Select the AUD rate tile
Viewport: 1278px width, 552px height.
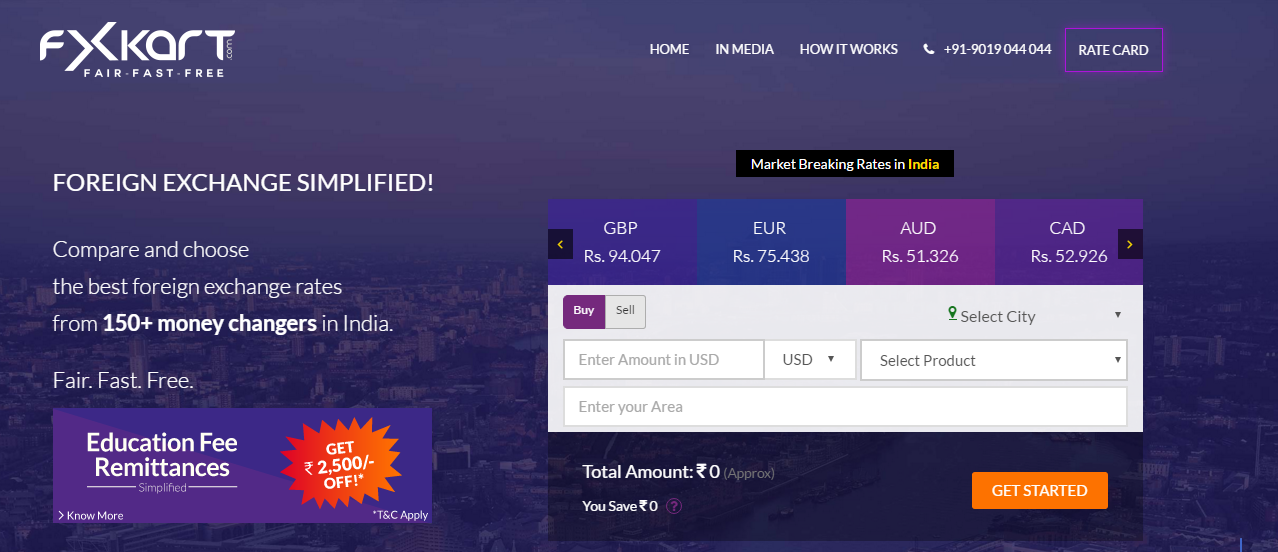pos(920,242)
